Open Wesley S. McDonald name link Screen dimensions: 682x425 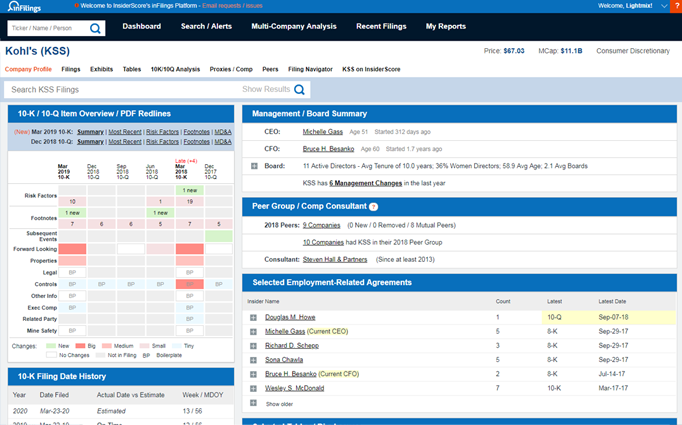(294, 388)
